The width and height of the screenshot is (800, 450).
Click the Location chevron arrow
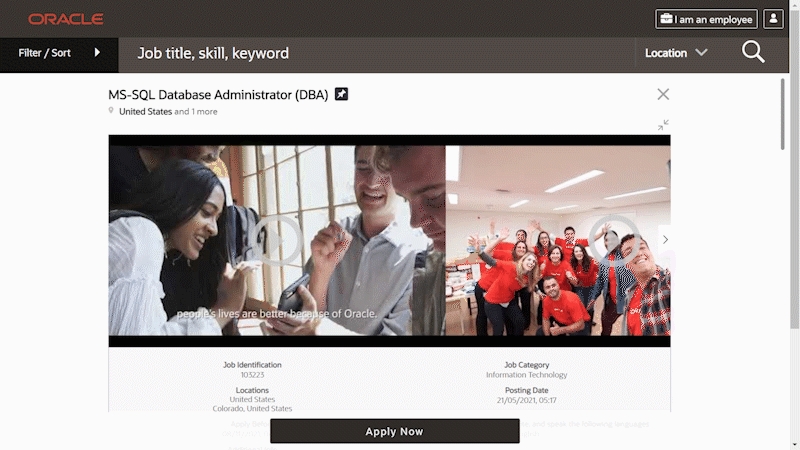click(x=702, y=53)
